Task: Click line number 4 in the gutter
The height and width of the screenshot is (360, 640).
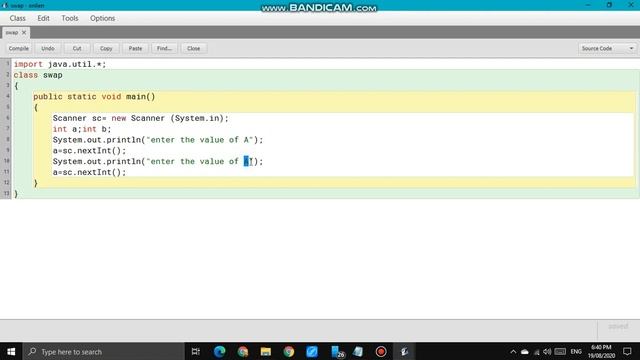Action: (x=7, y=96)
